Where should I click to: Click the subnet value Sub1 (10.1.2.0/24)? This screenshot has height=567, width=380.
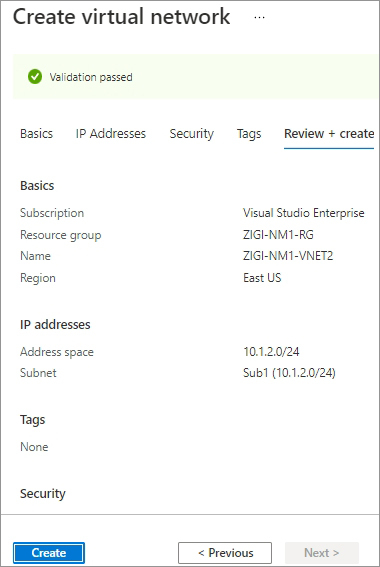(289, 373)
